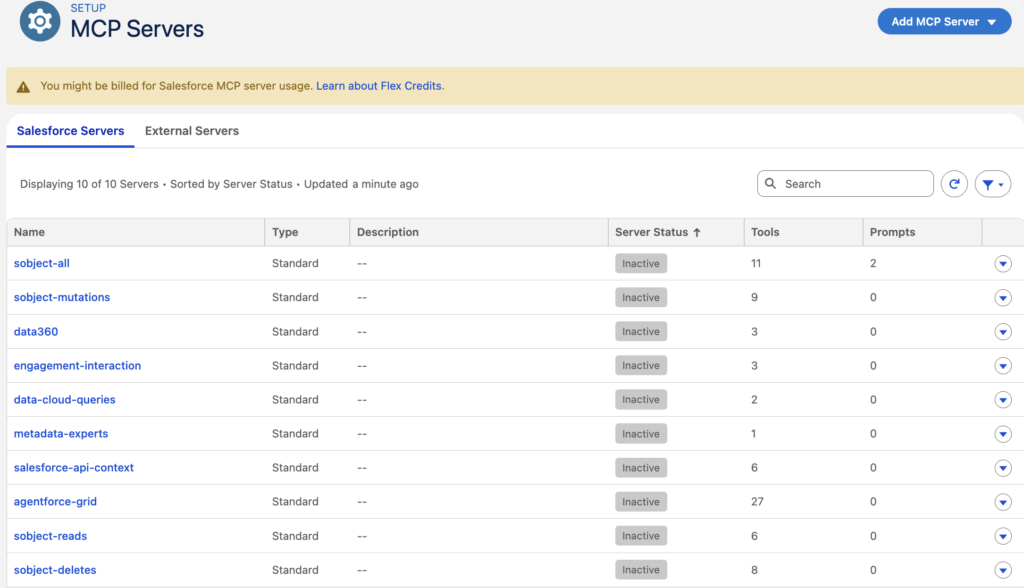Click the Inactive badge for sobject-all
This screenshot has height=588, width=1024.
click(641, 263)
